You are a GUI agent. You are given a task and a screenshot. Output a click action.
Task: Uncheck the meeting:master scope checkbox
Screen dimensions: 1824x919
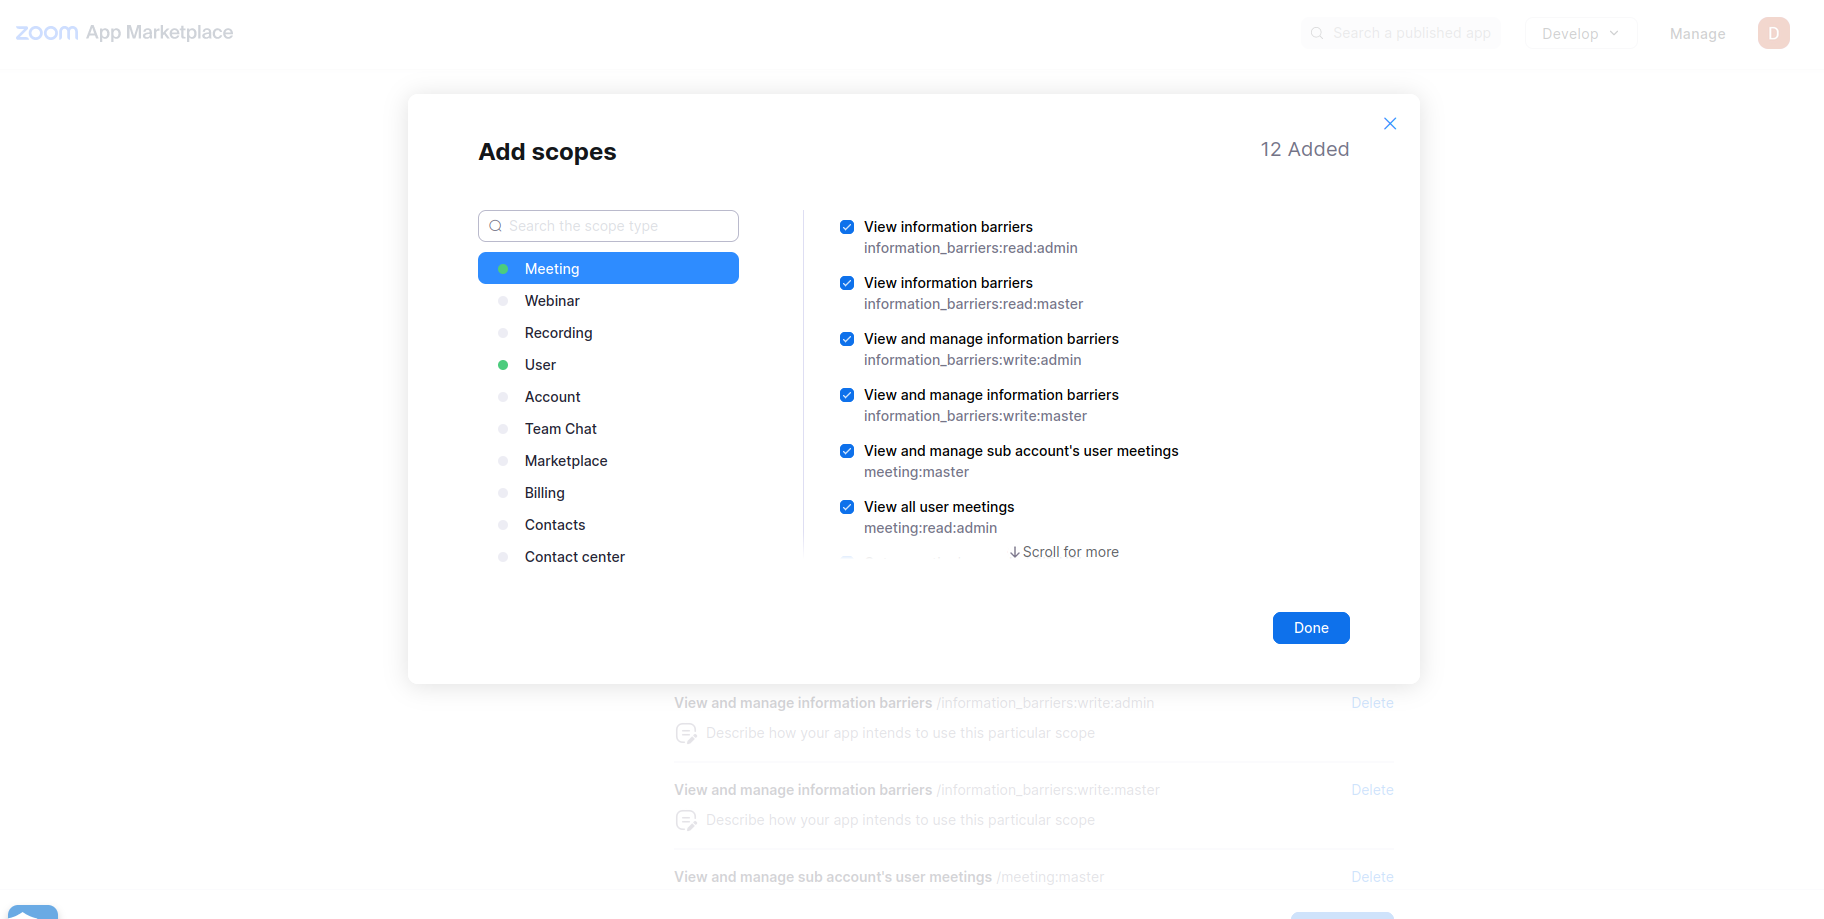pos(847,451)
